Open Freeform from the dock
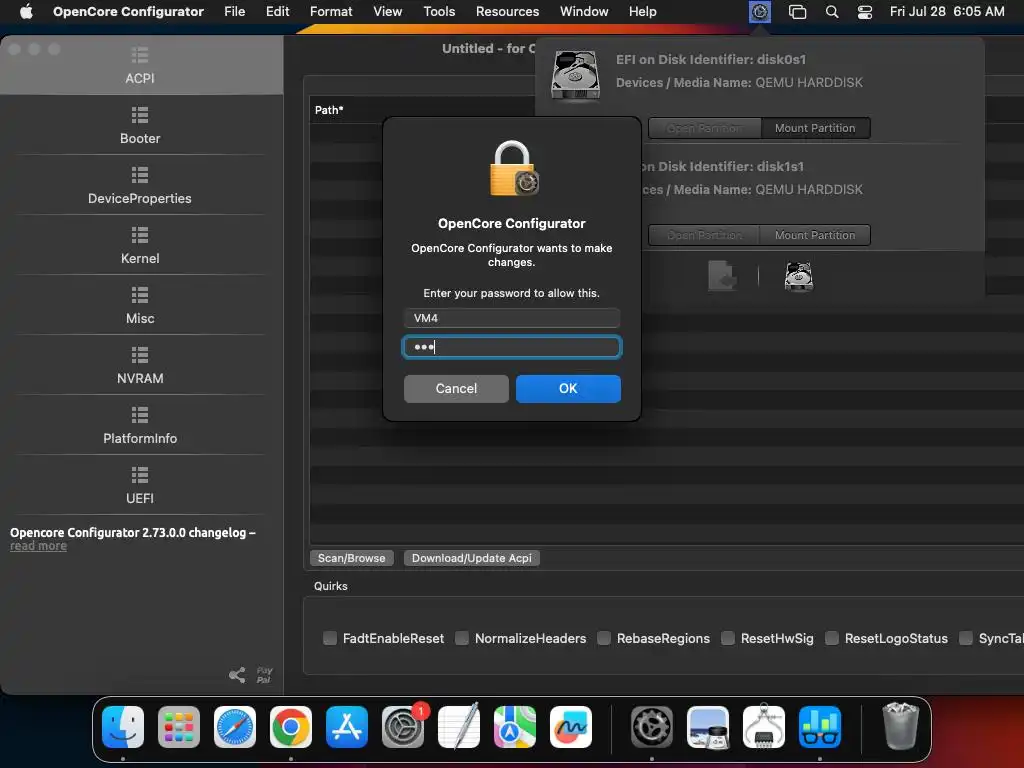The width and height of the screenshot is (1024, 768). click(571, 726)
